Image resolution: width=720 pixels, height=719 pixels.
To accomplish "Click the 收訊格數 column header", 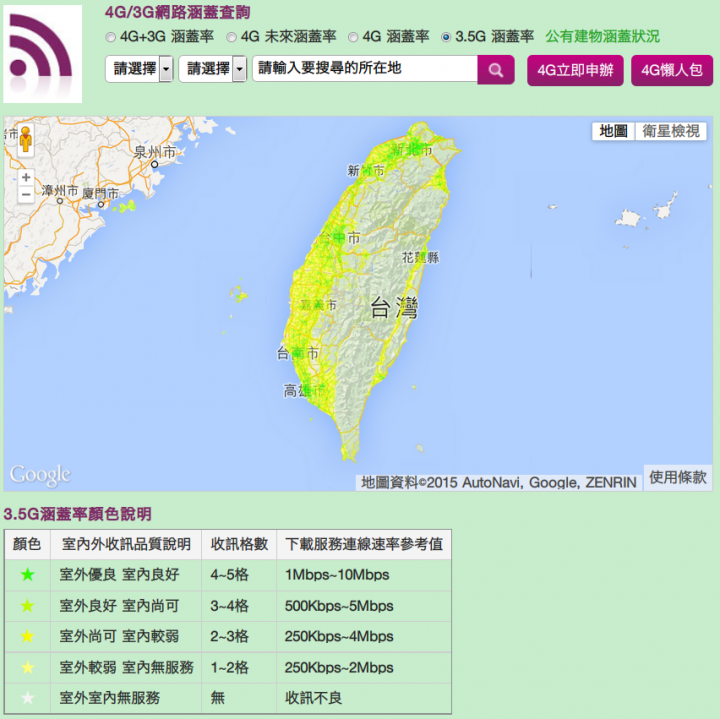I will click(239, 544).
